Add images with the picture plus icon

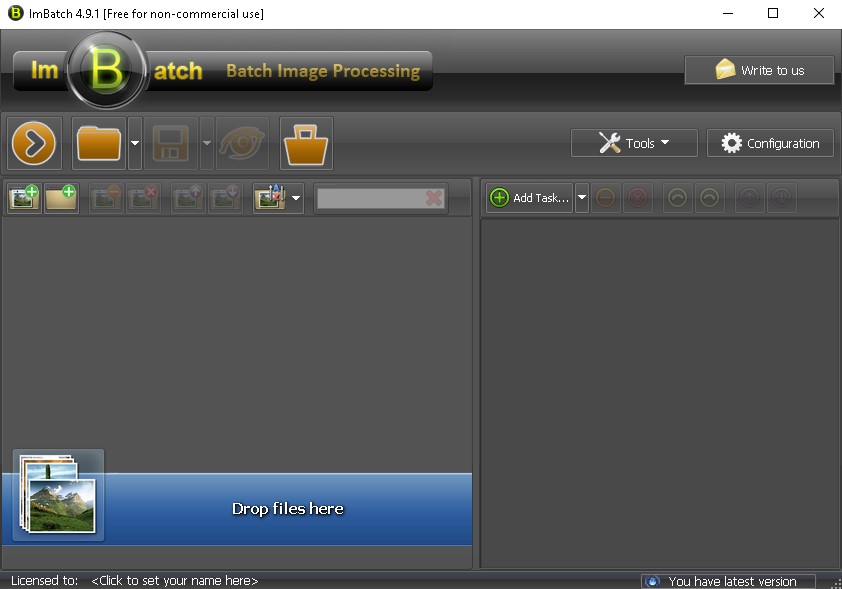tap(24, 198)
